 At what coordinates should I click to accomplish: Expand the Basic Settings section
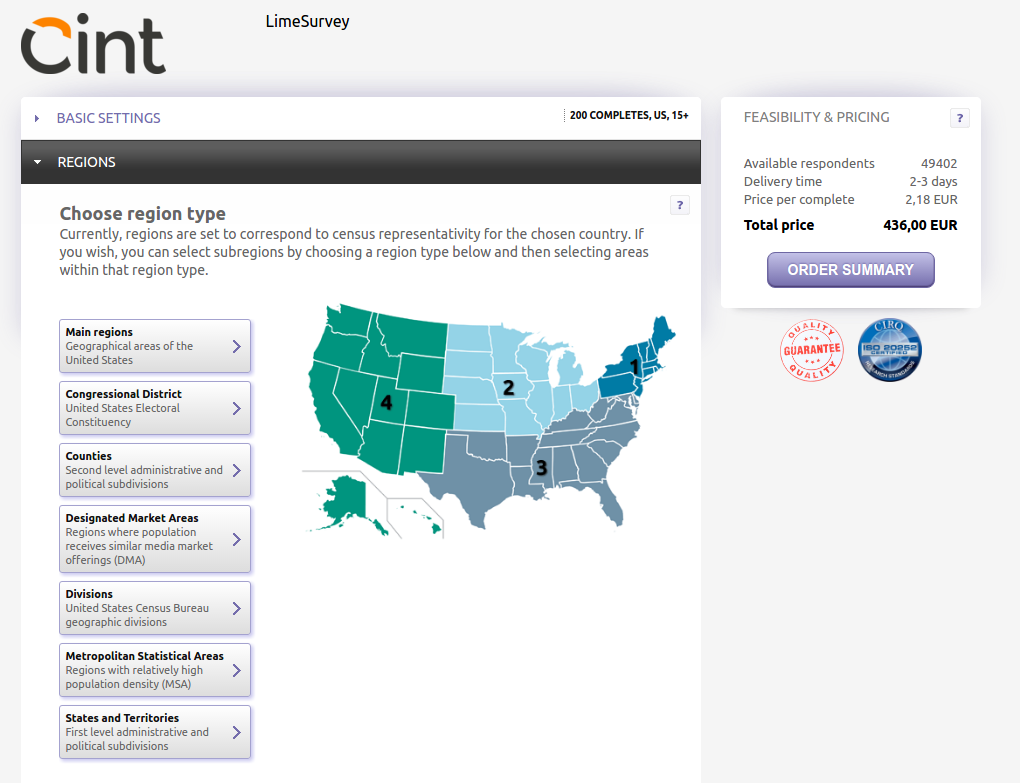[x=108, y=118]
